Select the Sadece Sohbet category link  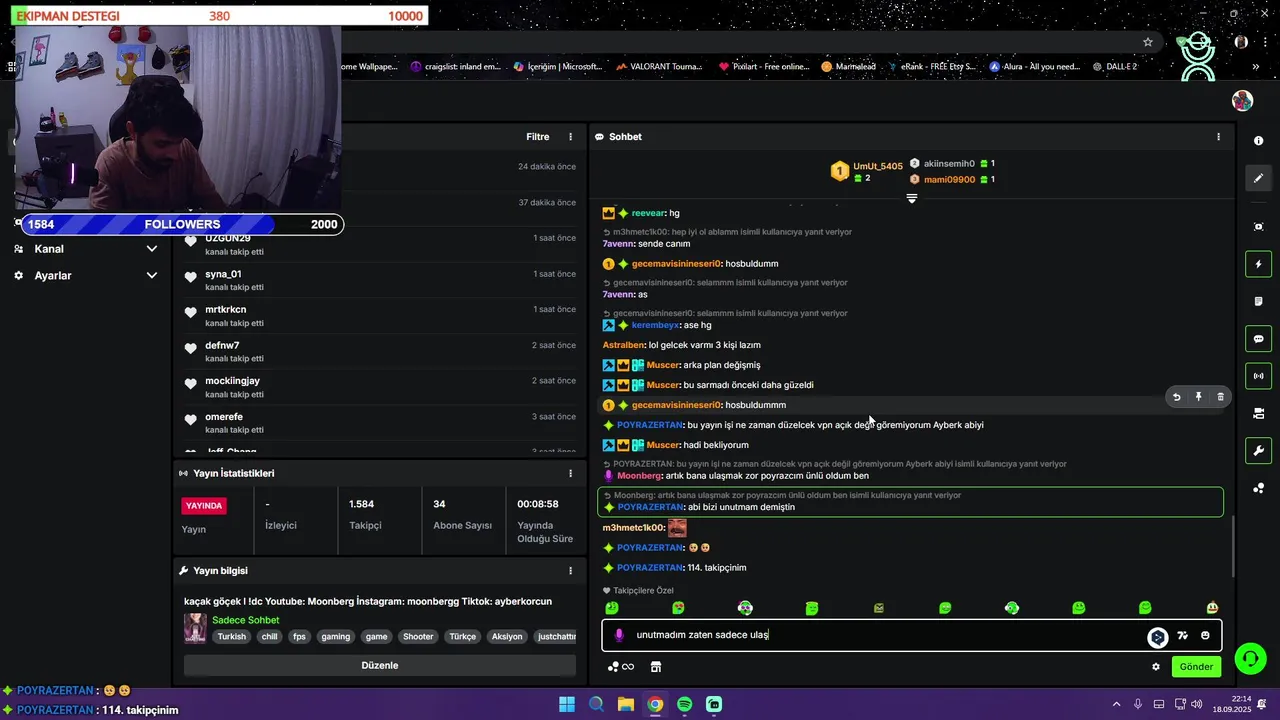pyautogui.click(x=245, y=620)
